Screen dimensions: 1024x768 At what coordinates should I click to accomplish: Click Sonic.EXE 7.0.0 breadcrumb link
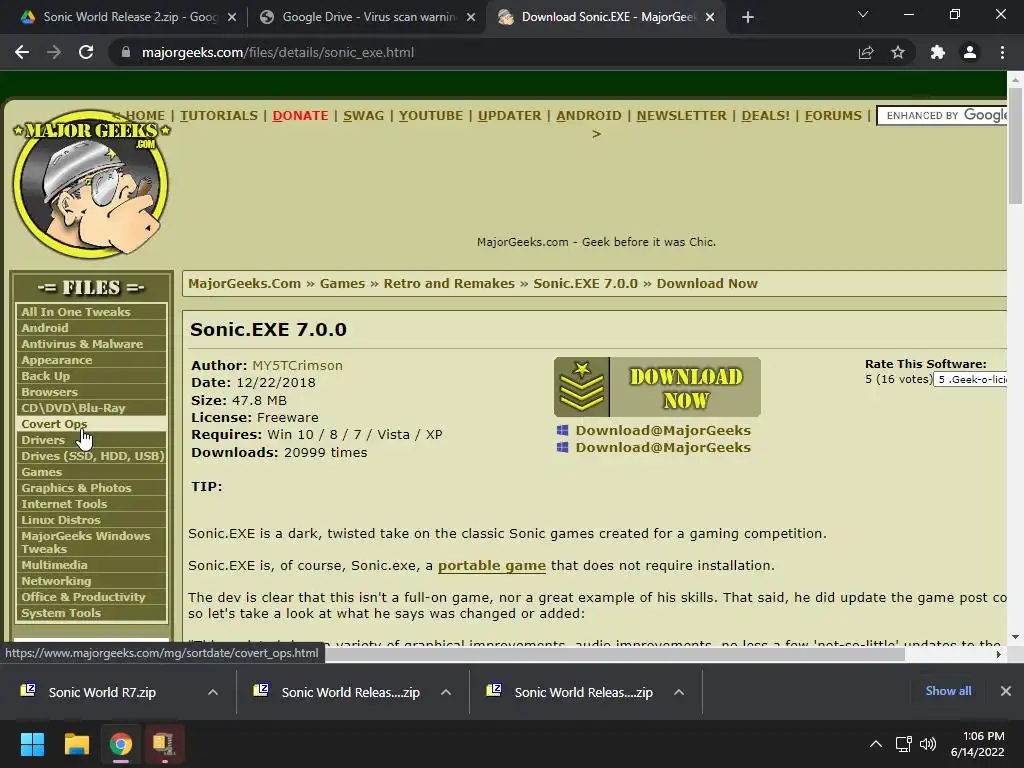[585, 283]
